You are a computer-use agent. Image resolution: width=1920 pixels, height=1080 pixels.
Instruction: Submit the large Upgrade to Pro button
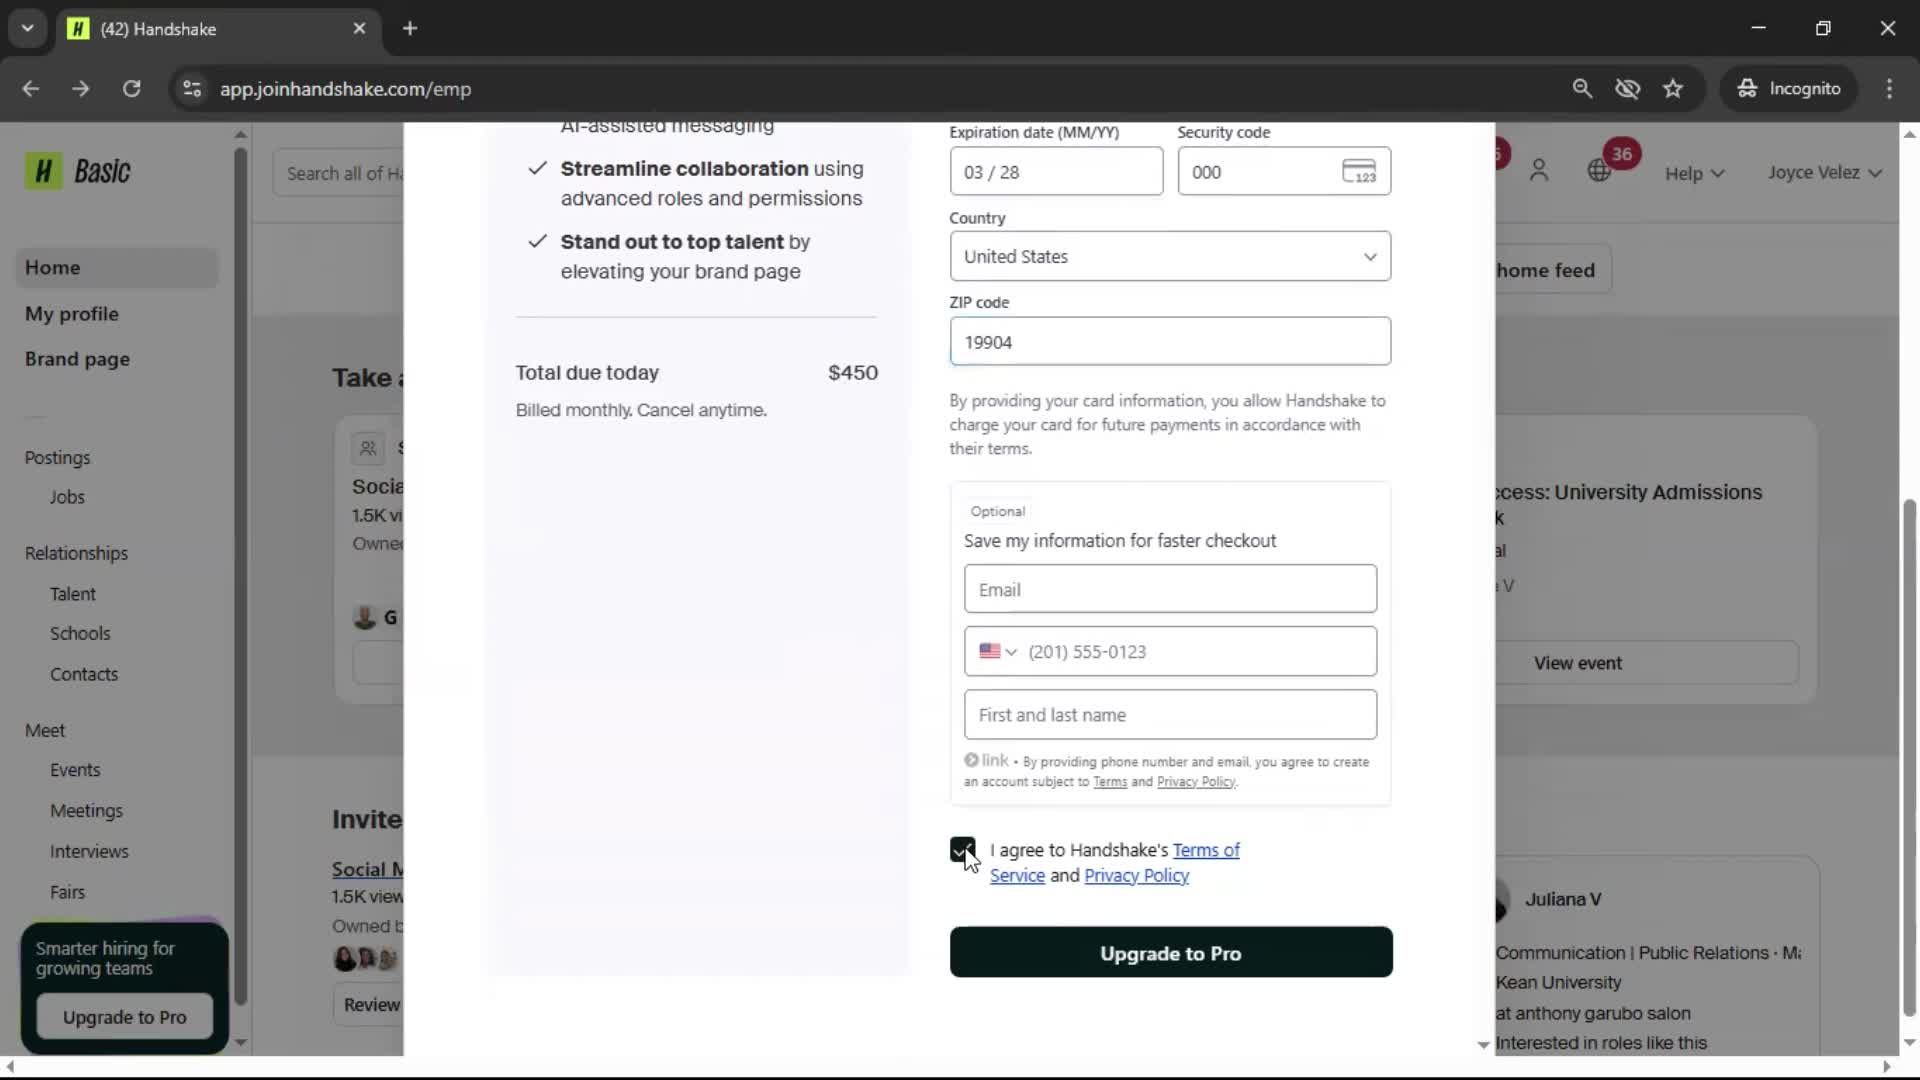(1171, 952)
